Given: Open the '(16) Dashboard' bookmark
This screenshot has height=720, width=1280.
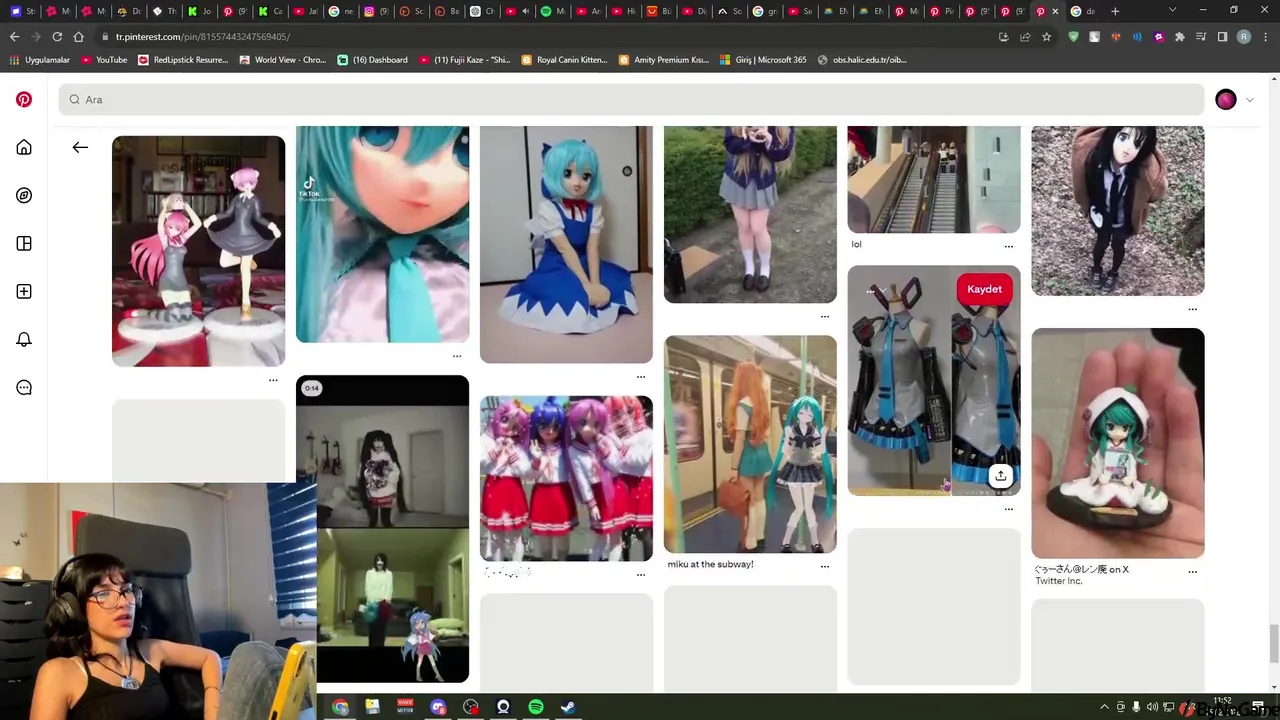Looking at the screenshot, I should click(x=372, y=60).
